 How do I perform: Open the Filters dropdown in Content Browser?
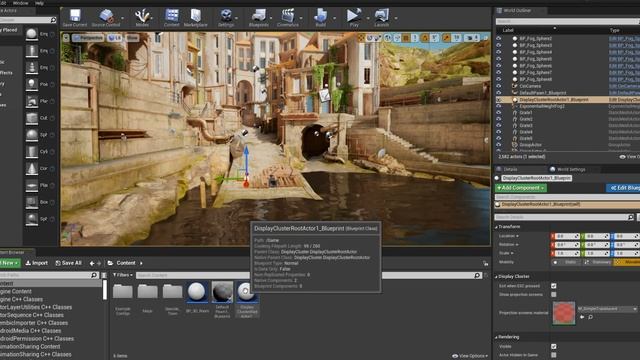[x=122, y=275]
